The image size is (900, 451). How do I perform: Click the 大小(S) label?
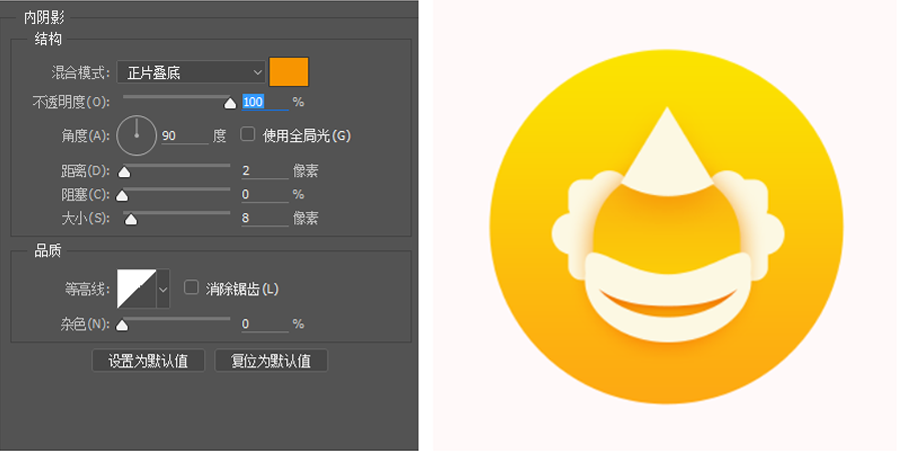pyautogui.click(x=86, y=218)
